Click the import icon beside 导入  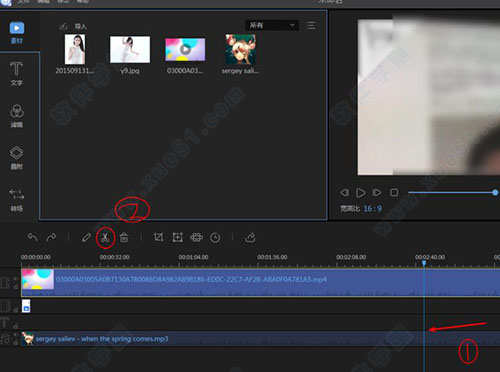pos(63,26)
